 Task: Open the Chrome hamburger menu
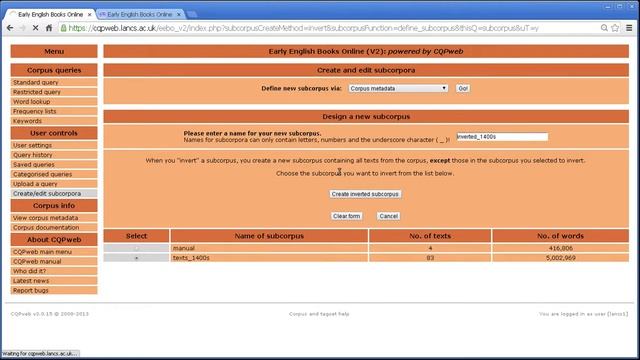(x=629, y=28)
